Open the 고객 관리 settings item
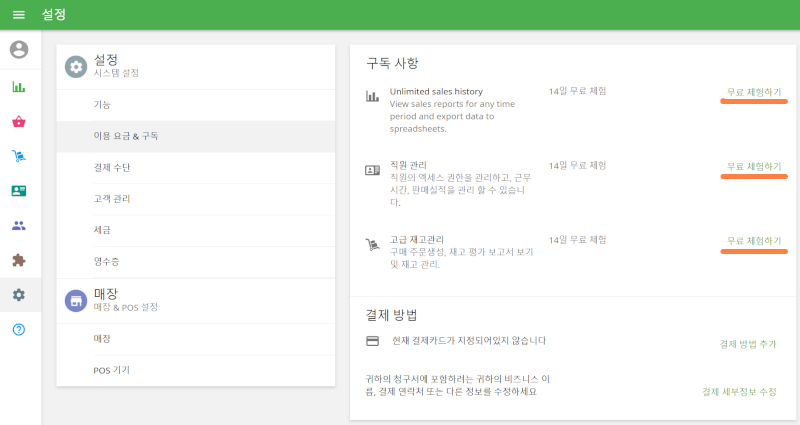The image size is (800, 425). (x=111, y=199)
